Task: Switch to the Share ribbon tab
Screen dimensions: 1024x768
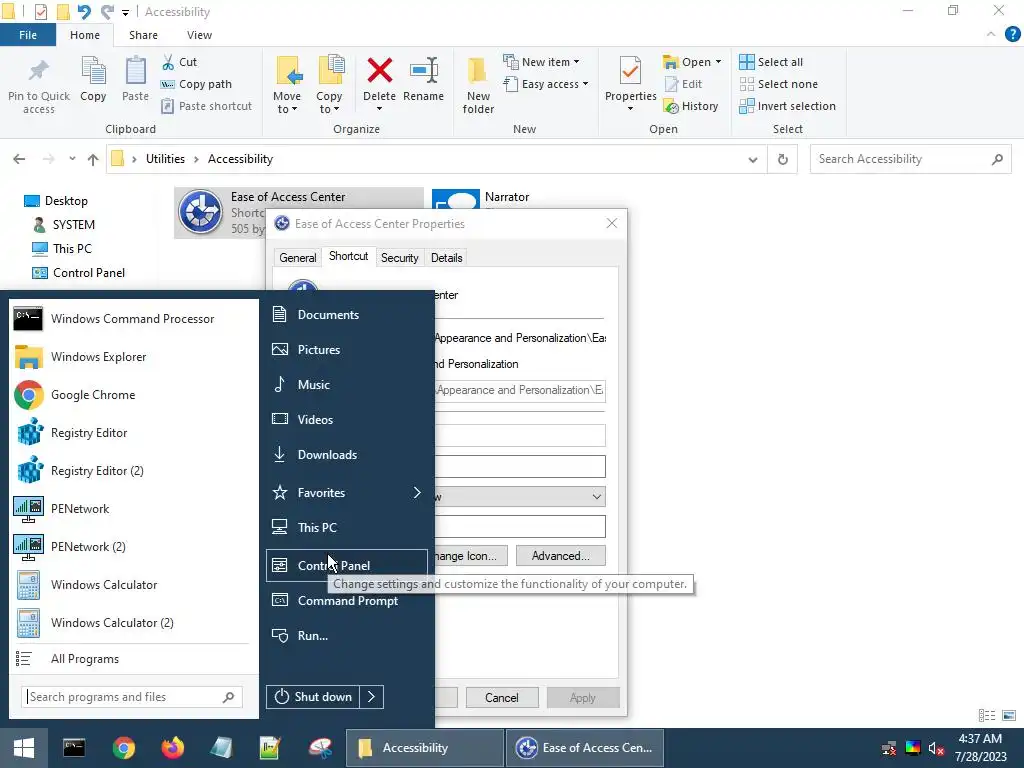Action: pyautogui.click(x=143, y=35)
